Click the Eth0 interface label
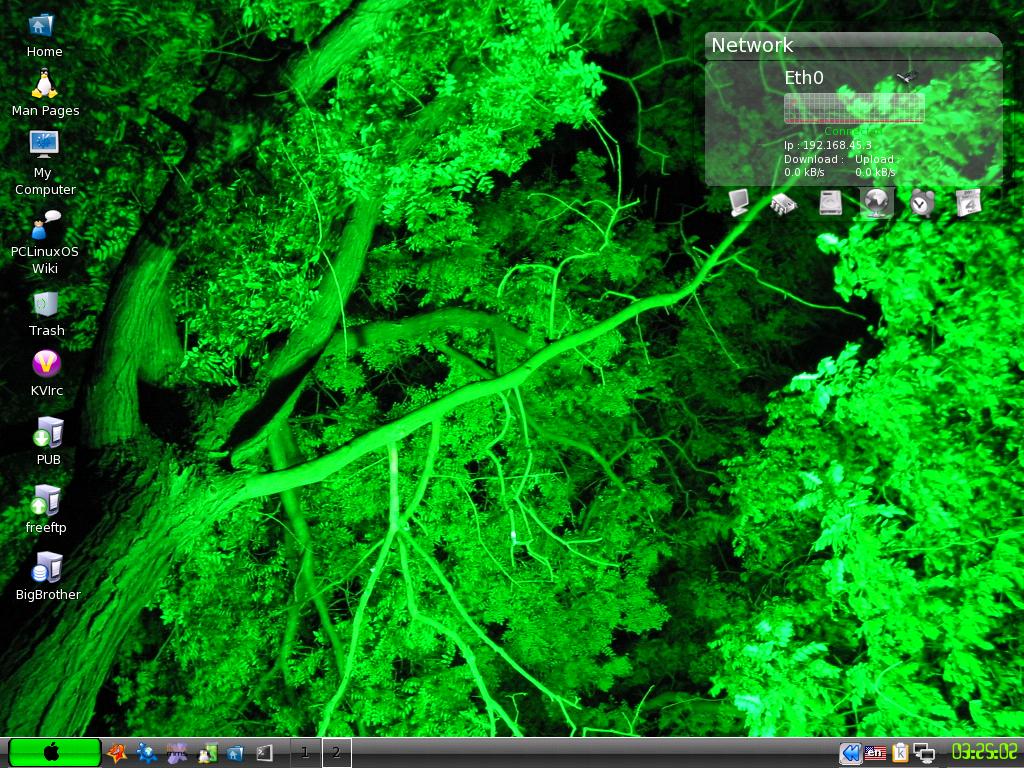1024x768 pixels. pos(804,78)
